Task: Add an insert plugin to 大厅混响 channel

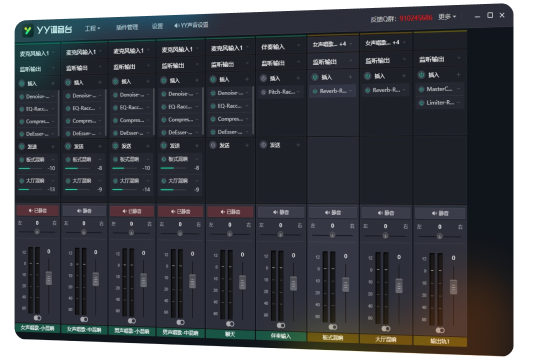Action: (x=404, y=76)
